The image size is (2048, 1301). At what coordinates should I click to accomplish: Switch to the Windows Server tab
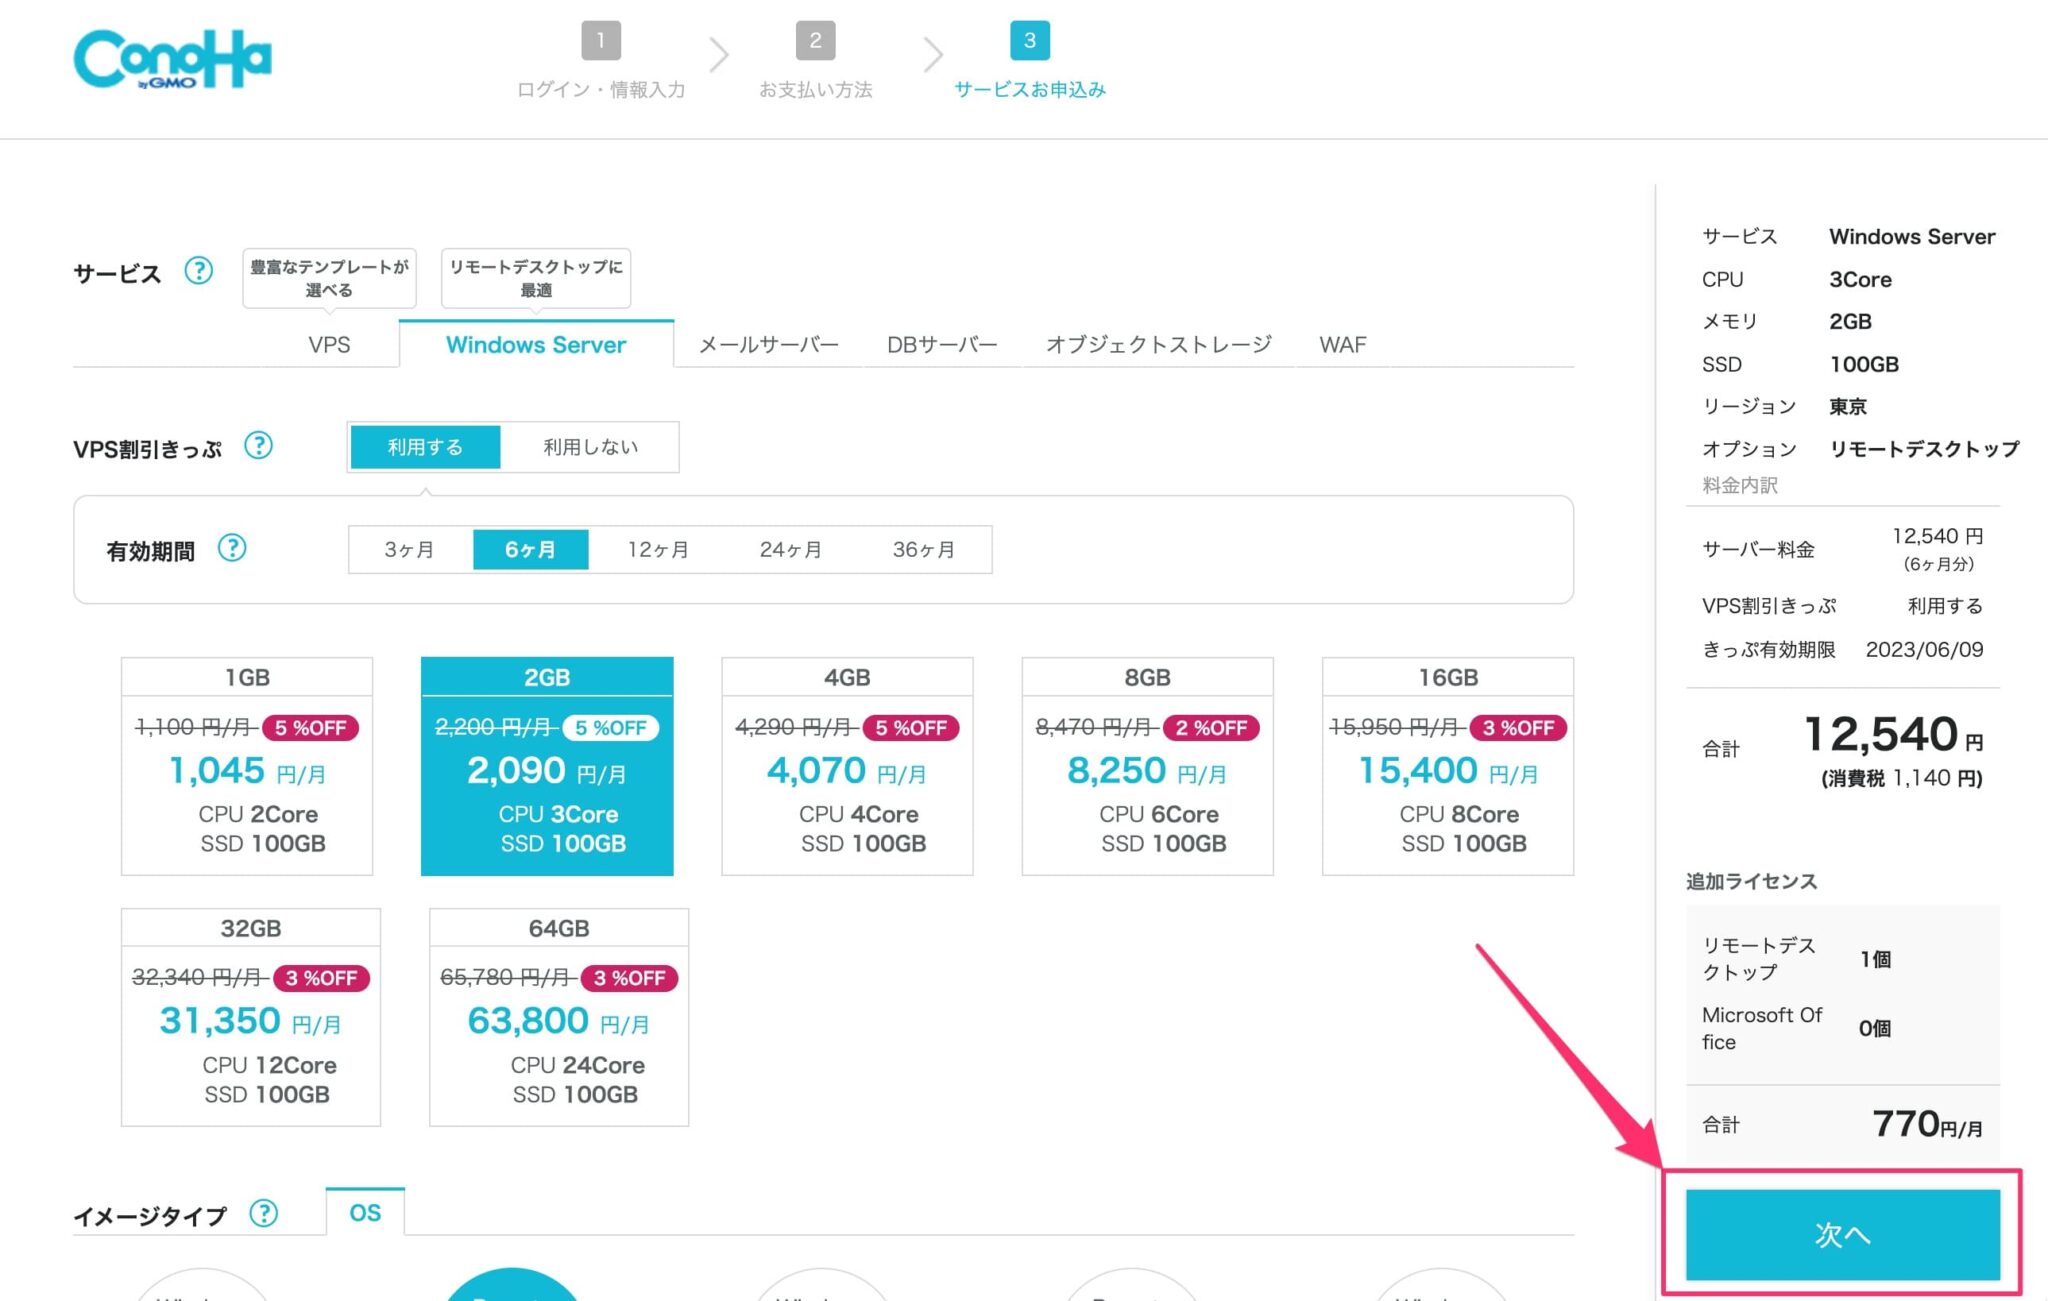pyautogui.click(x=536, y=344)
